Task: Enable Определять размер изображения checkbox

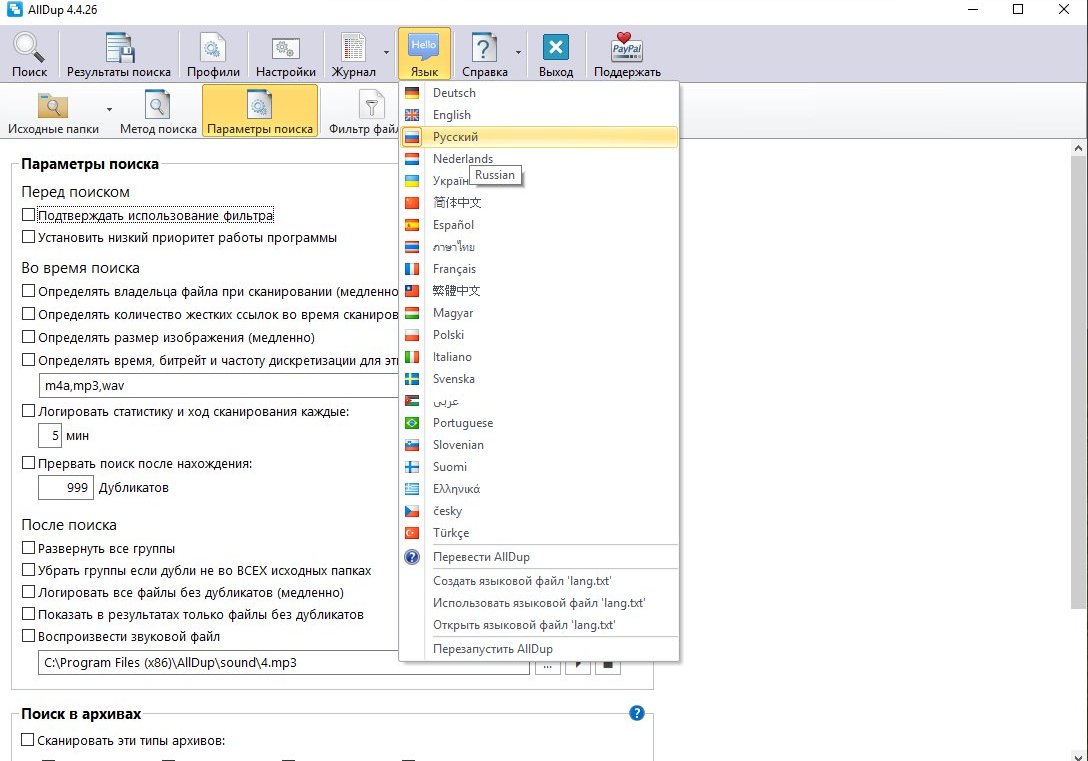Action: click(x=28, y=337)
